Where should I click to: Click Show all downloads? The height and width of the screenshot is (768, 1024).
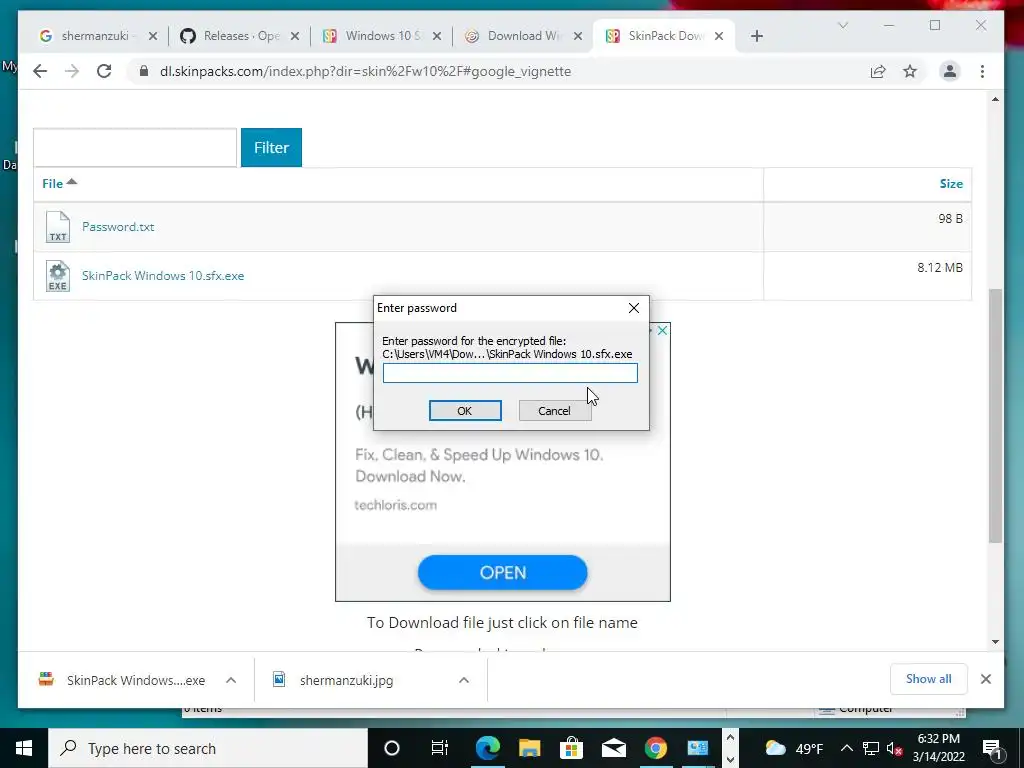929,679
